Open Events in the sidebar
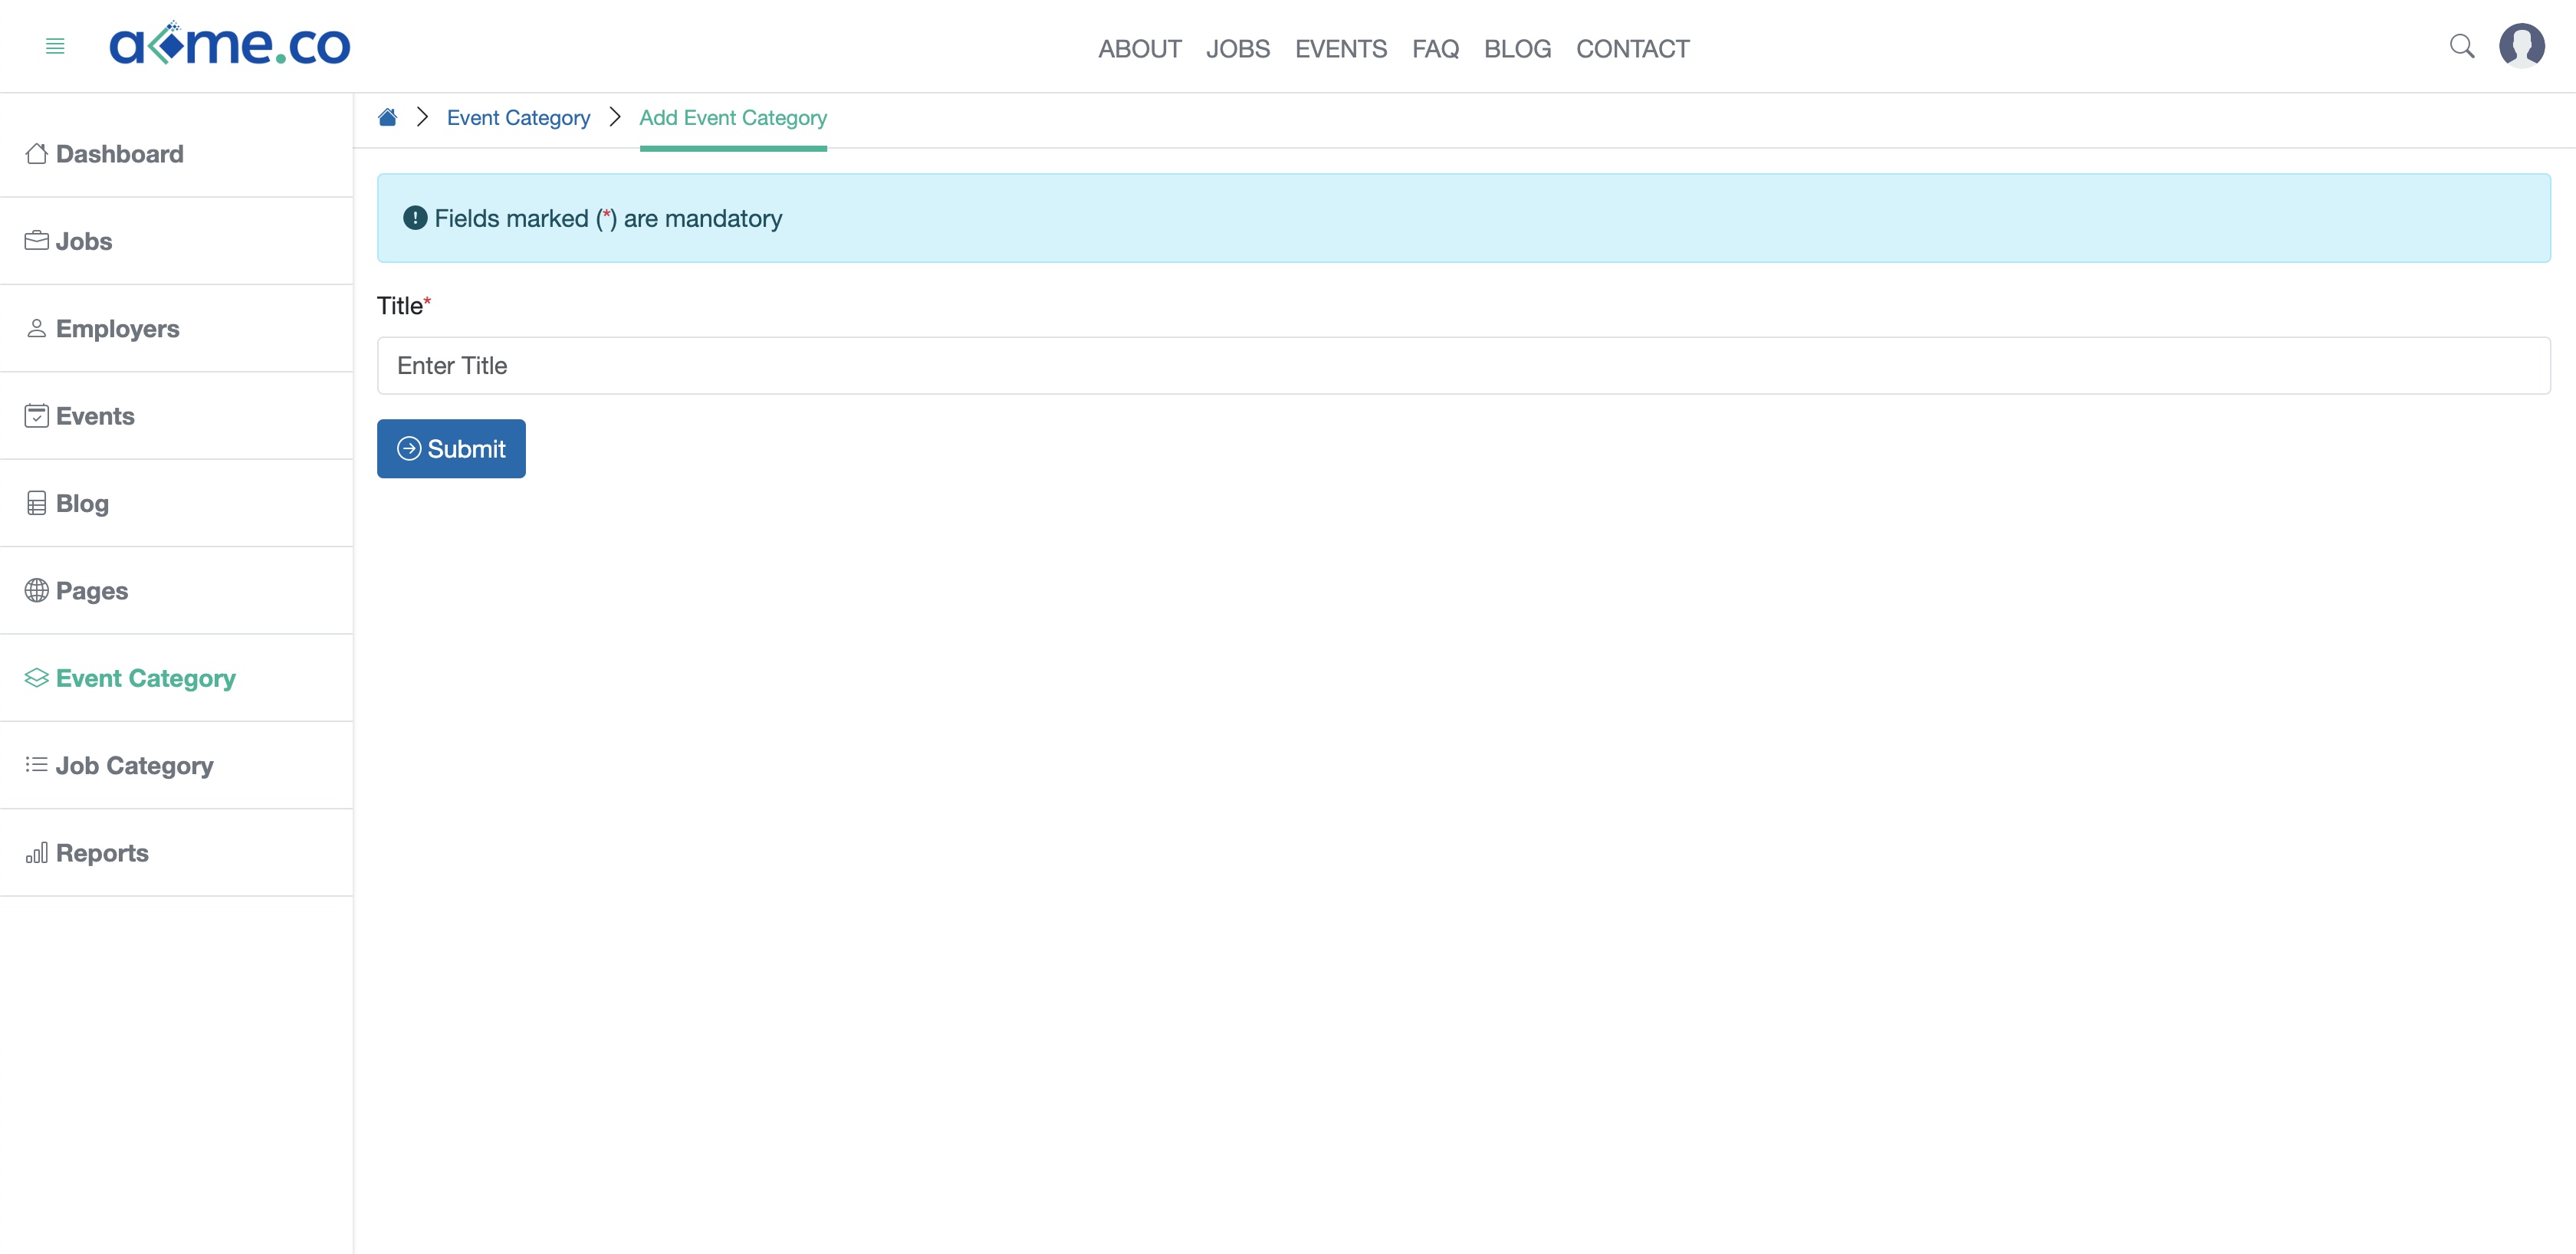 177,416
